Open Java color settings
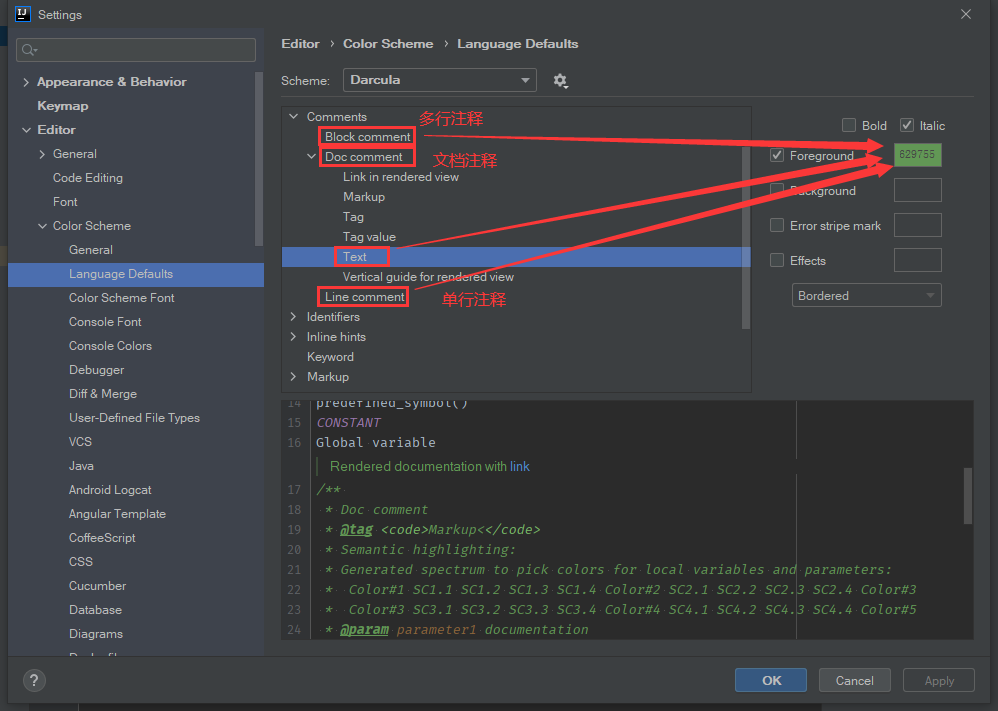Screen dimensions: 998x711 (x=81, y=466)
